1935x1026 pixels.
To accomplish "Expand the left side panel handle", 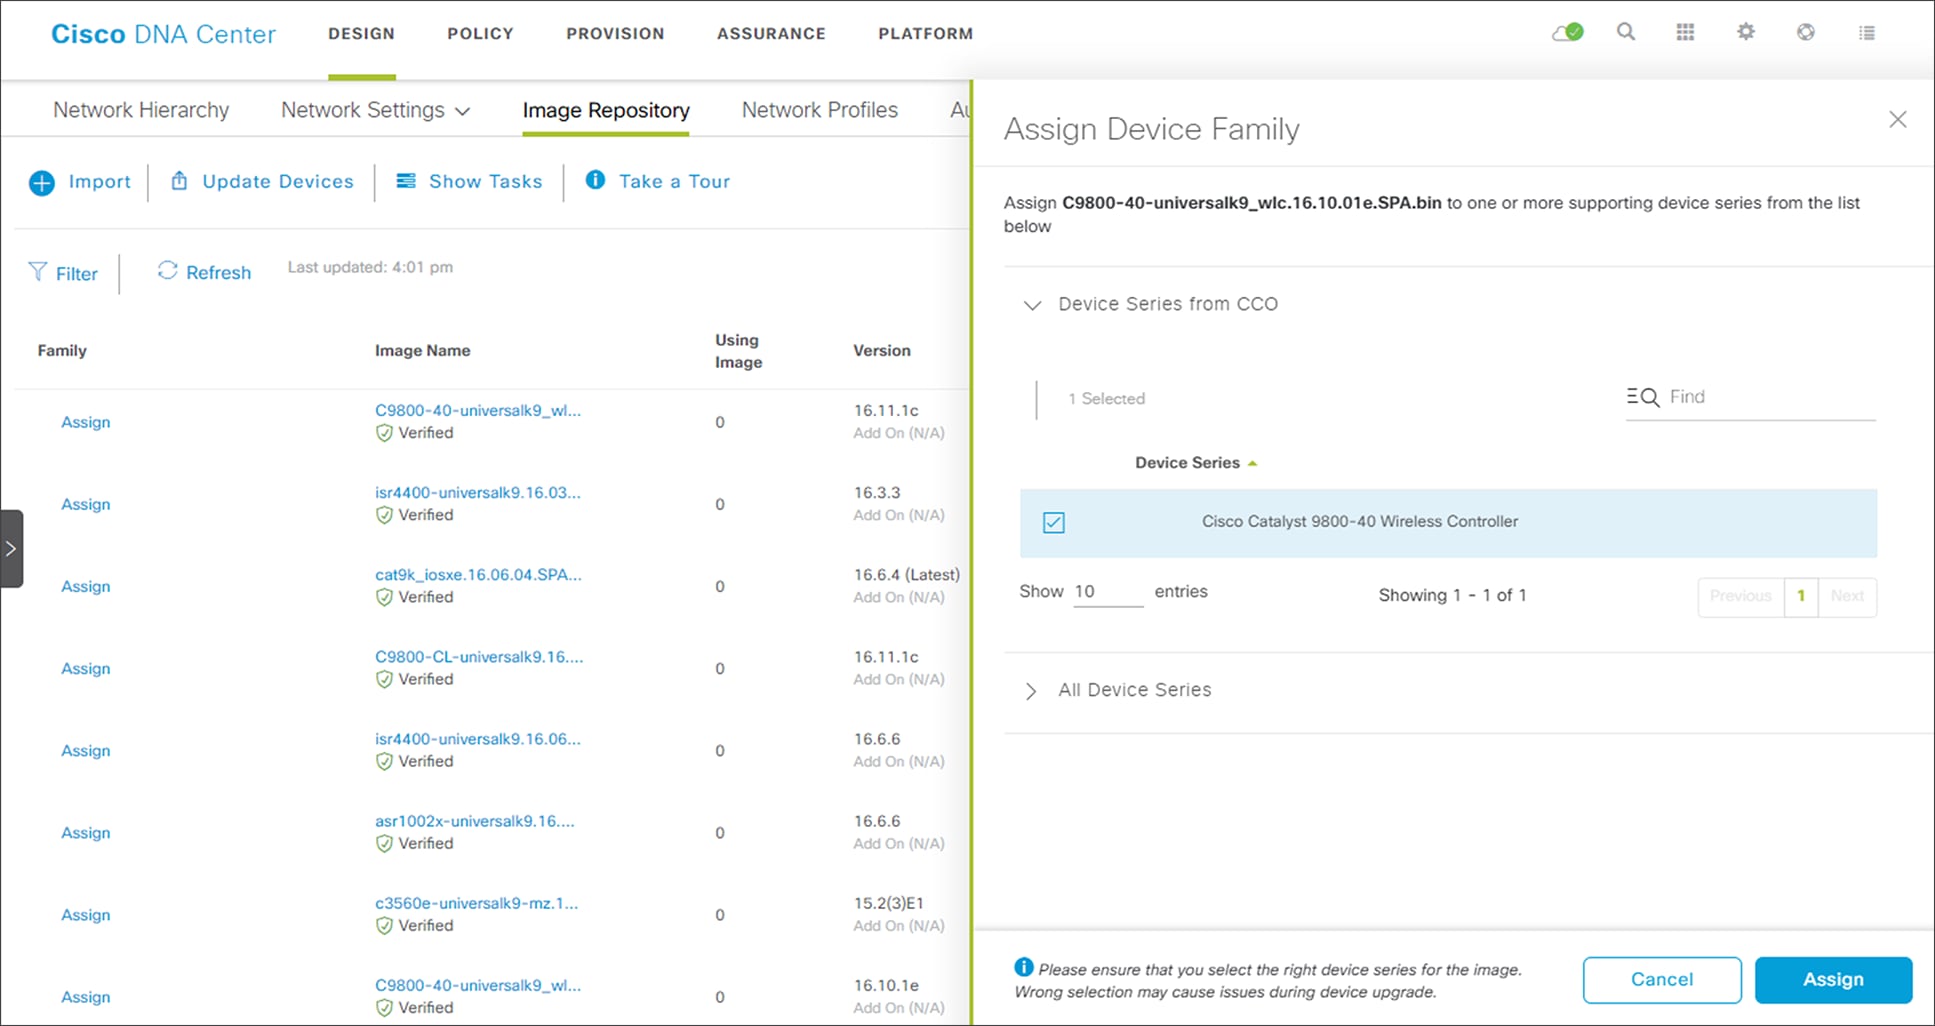I will click(x=11, y=548).
